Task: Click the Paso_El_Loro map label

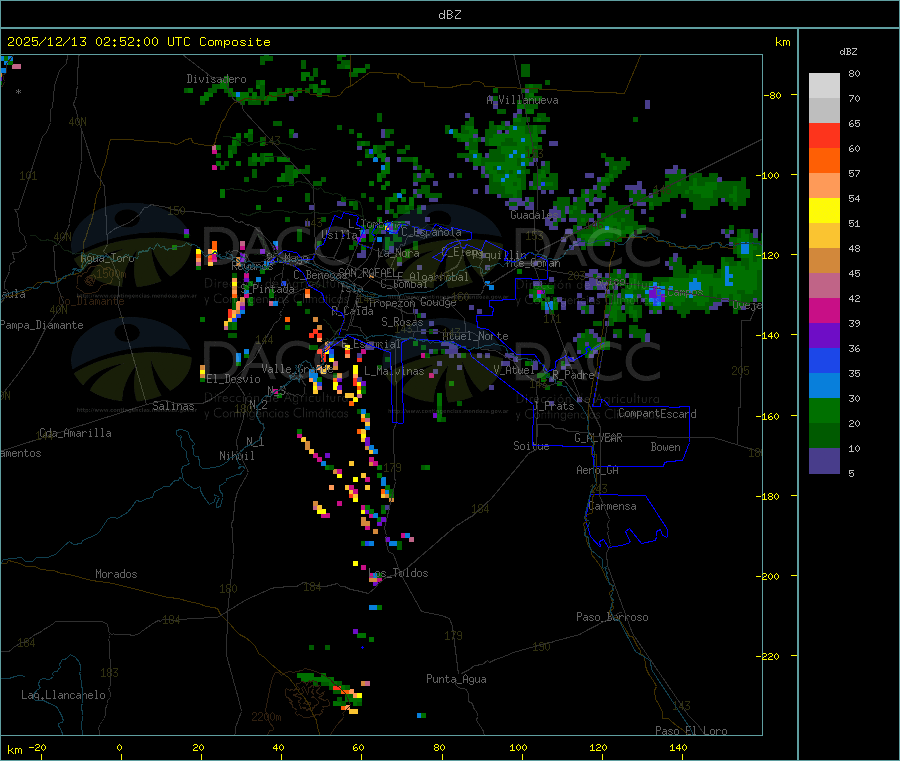Action: point(691,731)
